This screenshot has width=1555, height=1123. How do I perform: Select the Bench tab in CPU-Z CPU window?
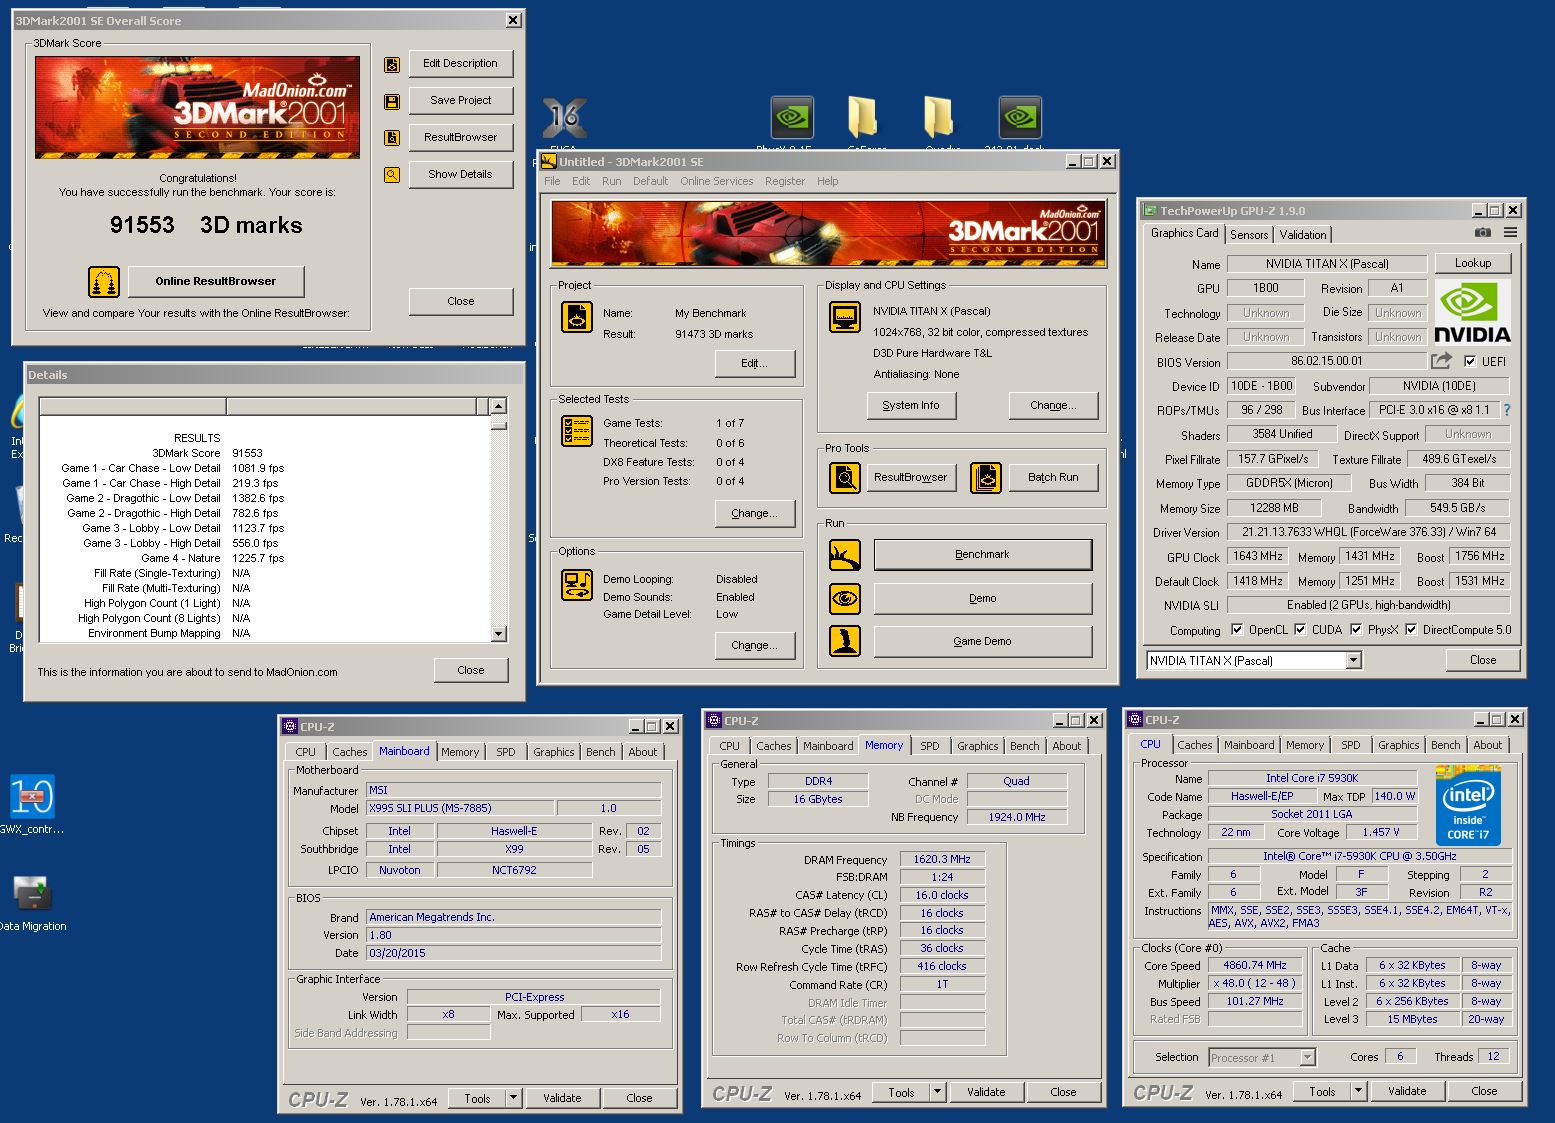click(x=1445, y=745)
